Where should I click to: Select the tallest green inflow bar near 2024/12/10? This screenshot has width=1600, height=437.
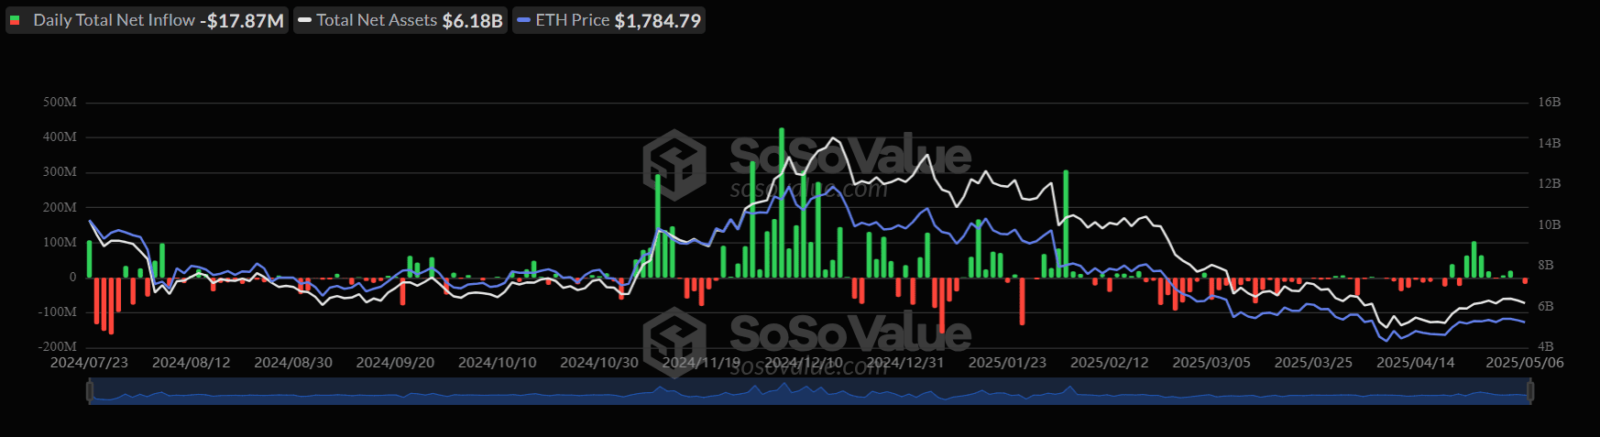point(781,203)
